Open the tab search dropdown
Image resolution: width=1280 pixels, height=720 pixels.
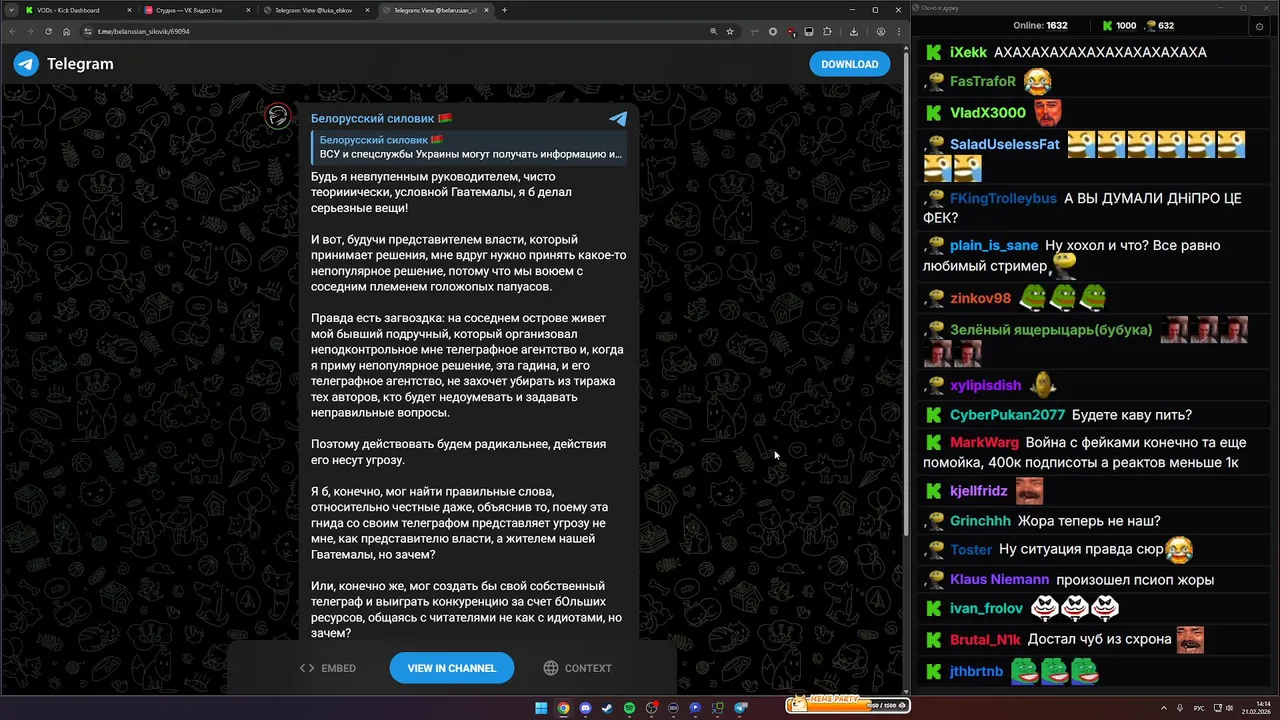click(x=10, y=10)
